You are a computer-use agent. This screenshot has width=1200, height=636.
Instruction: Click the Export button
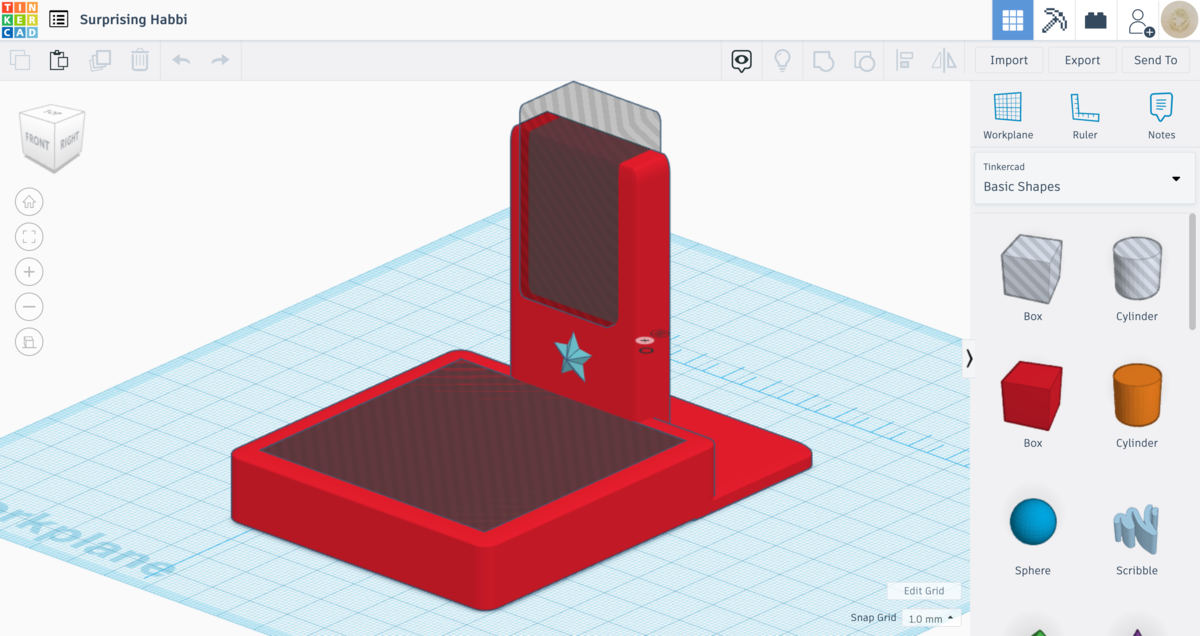[x=1082, y=60]
